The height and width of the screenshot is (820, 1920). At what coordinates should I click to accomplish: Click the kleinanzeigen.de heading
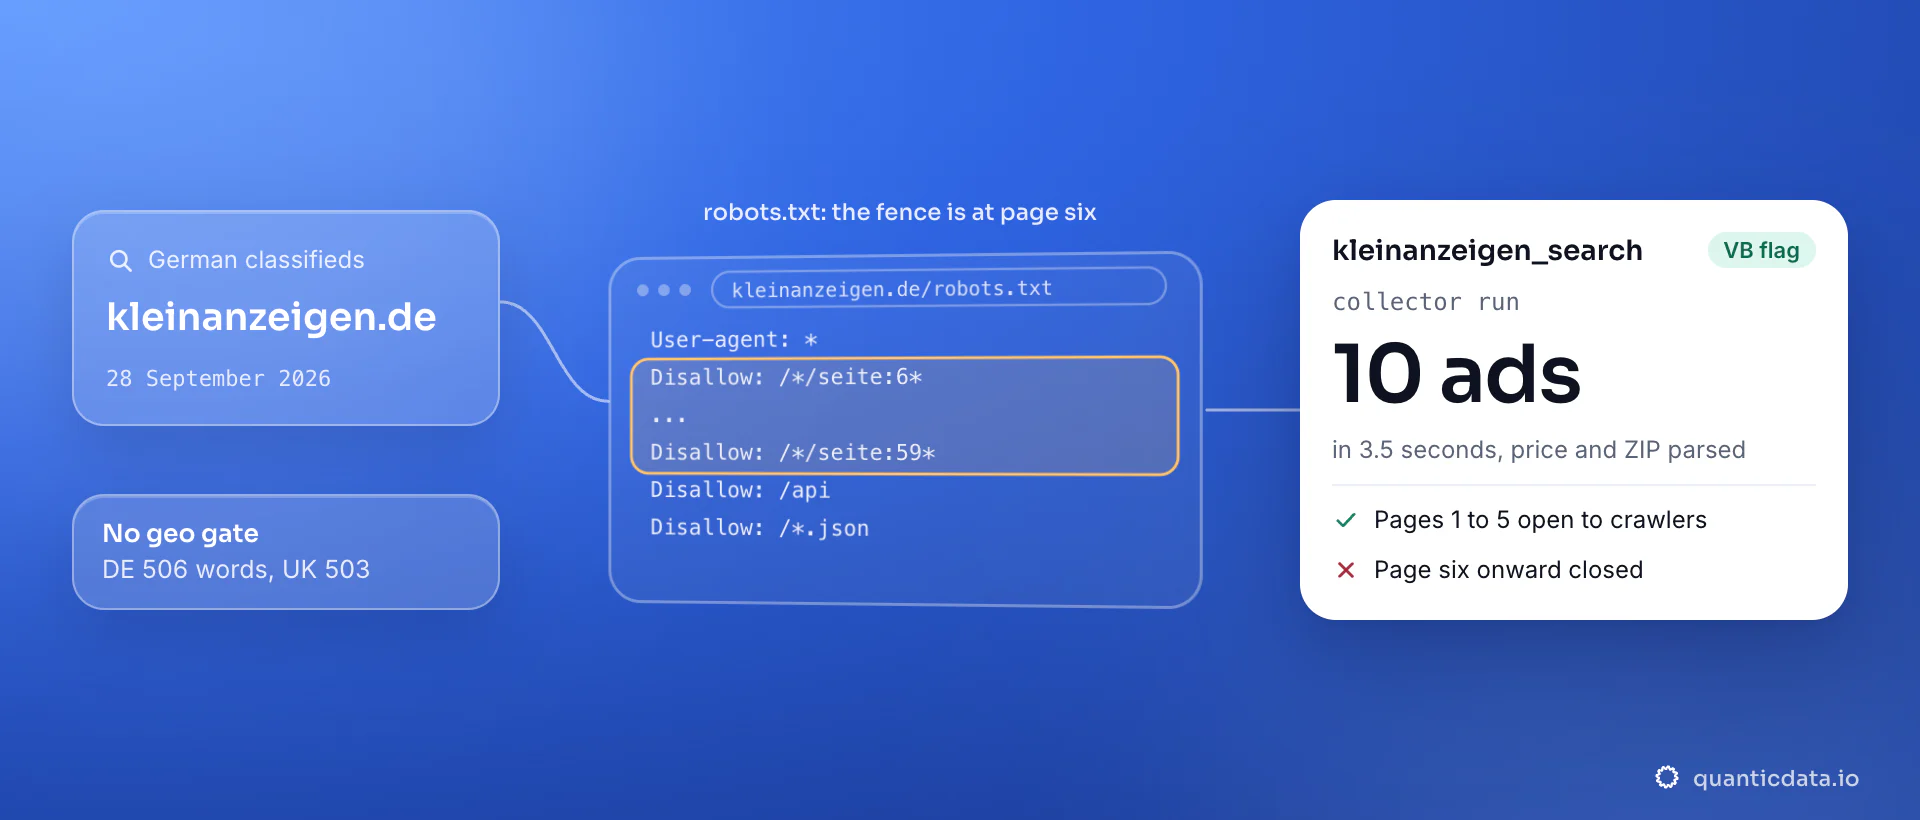click(272, 317)
